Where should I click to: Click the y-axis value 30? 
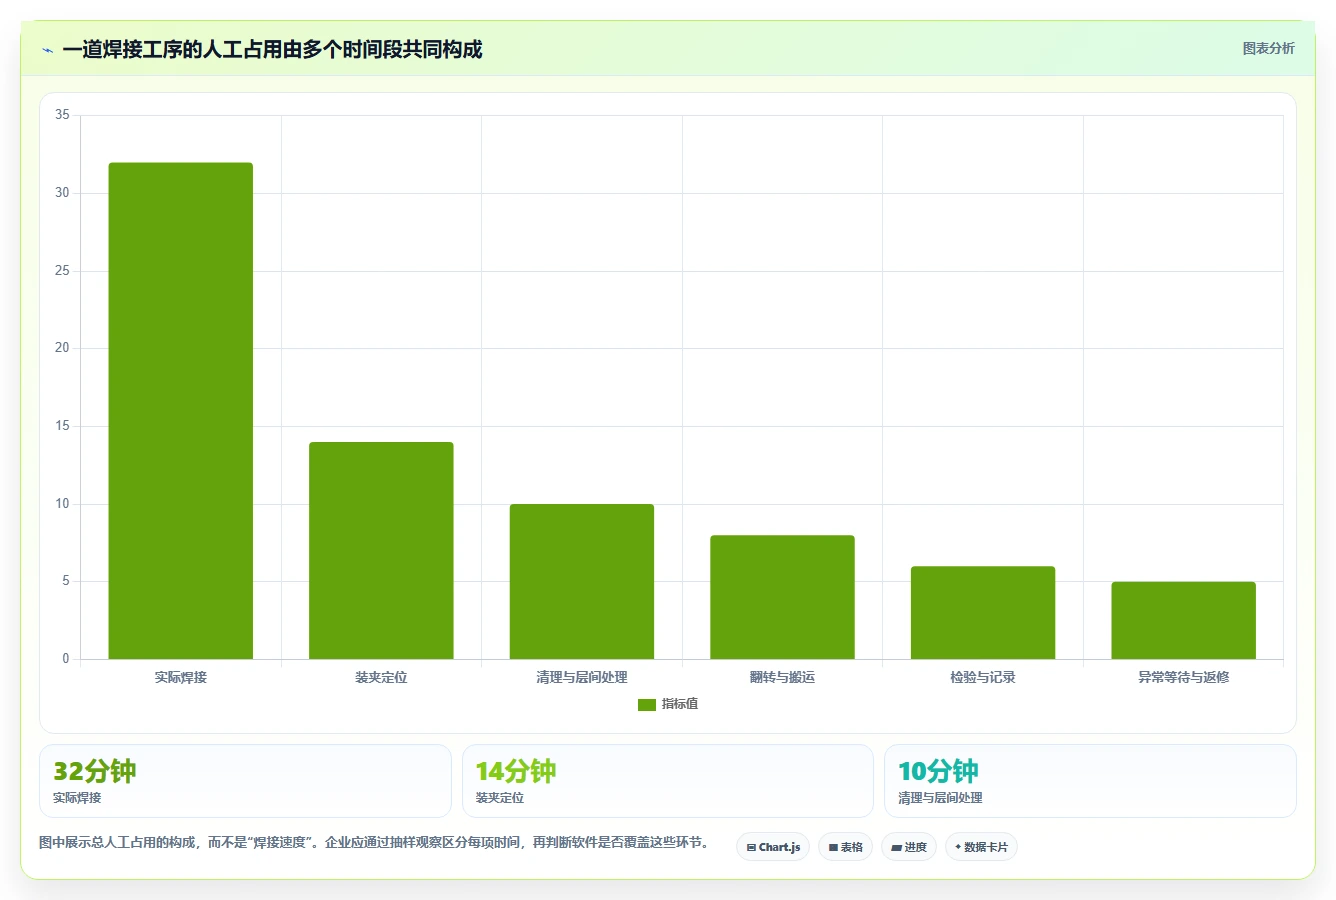point(62,193)
